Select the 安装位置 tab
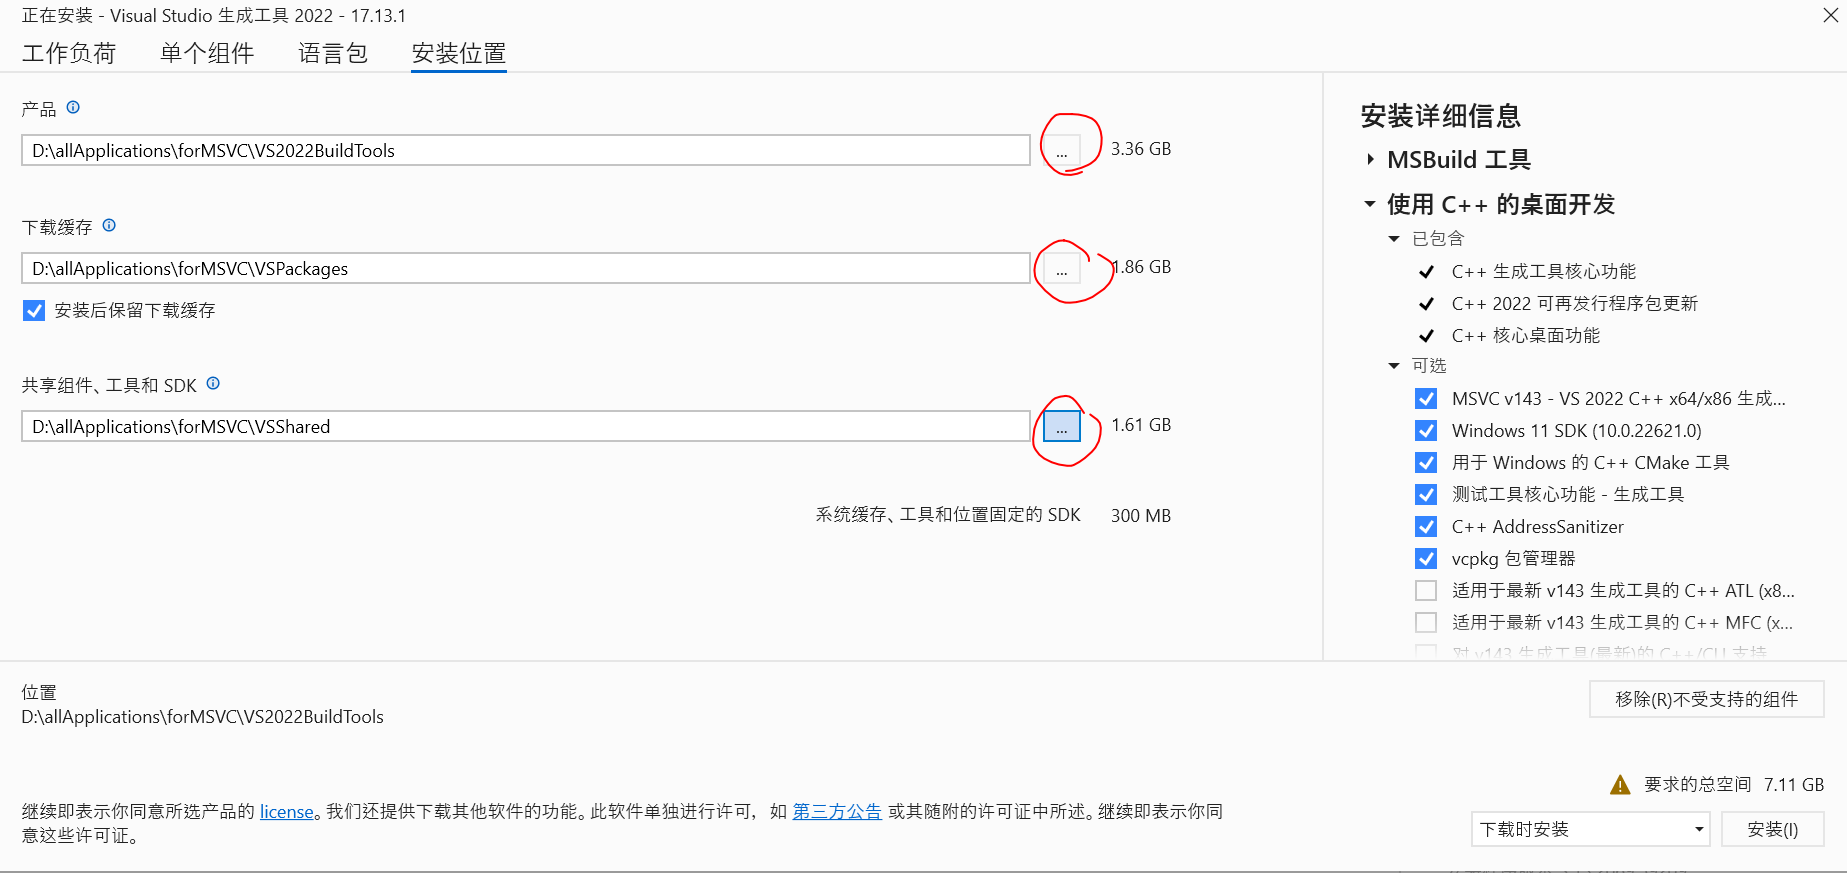1847x873 pixels. (459, 53)
